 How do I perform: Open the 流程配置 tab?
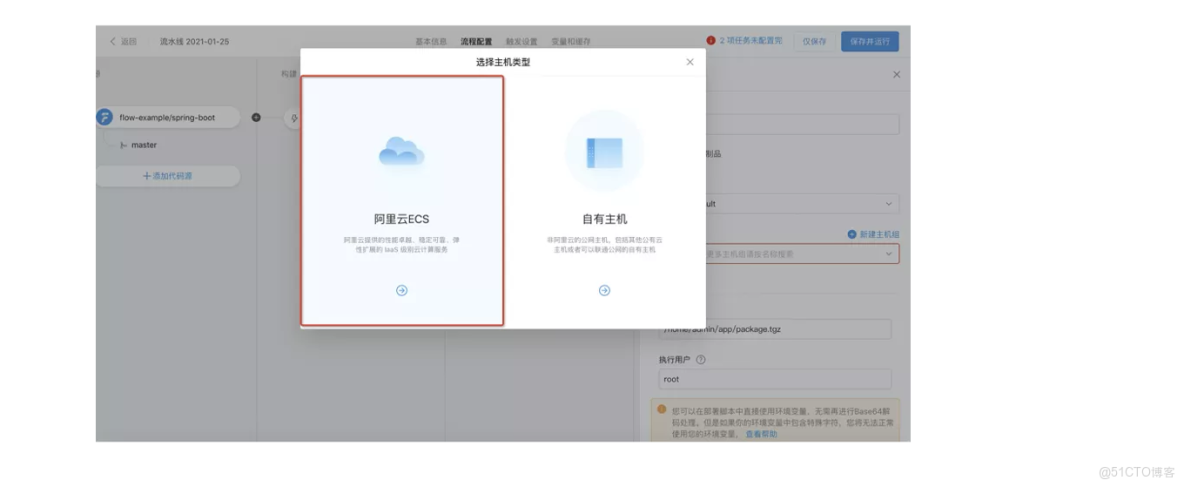[x=476, y=42]
